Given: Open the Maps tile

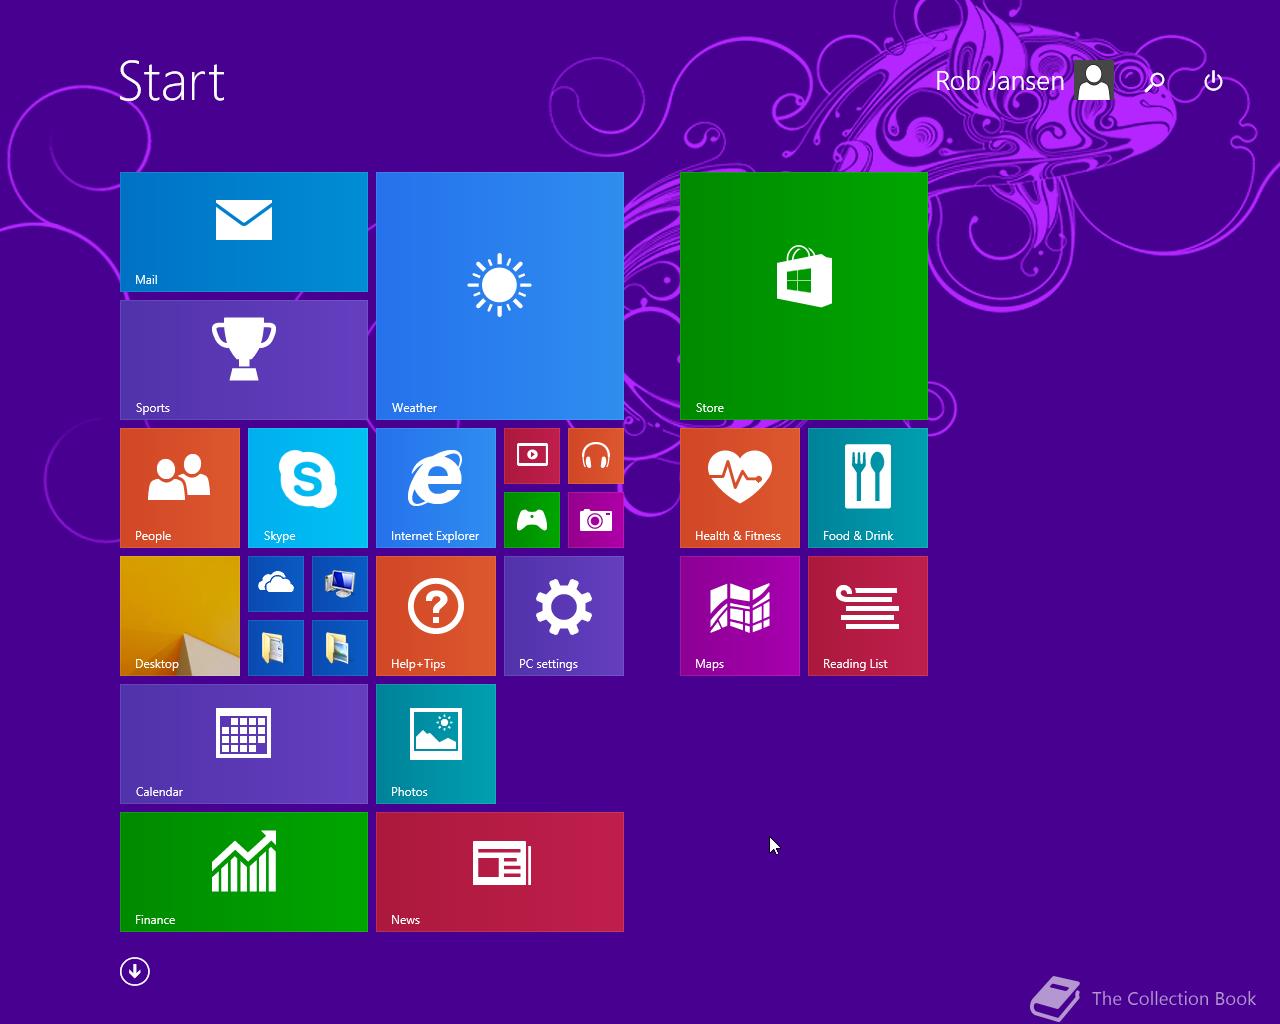Looking at the screenshot, I should coord(740,616).
